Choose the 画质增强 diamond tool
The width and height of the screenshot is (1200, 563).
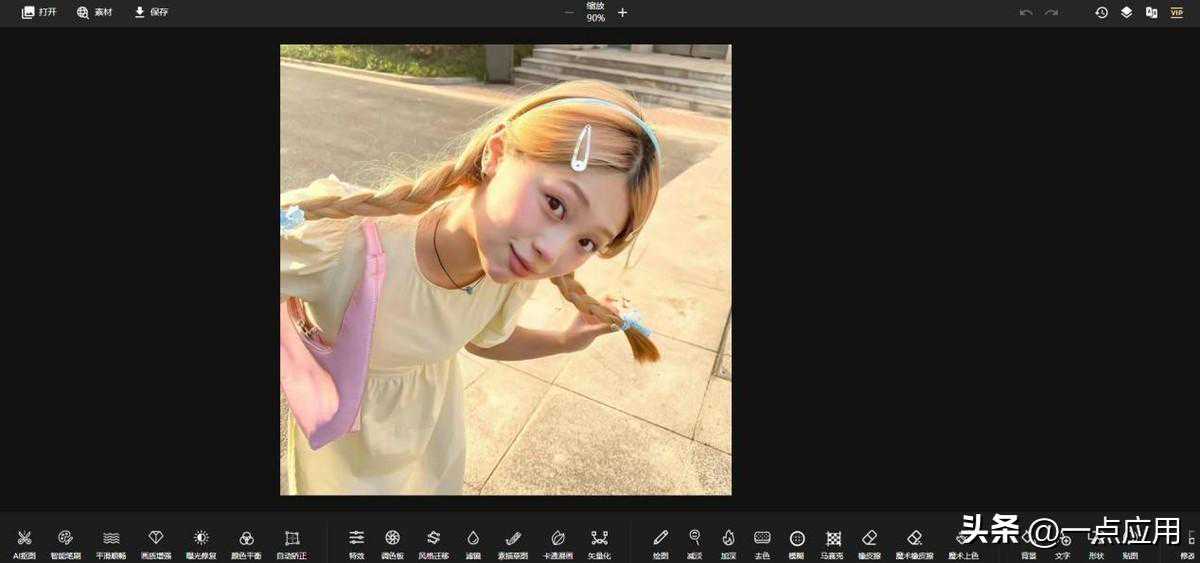tap(156, 544)
